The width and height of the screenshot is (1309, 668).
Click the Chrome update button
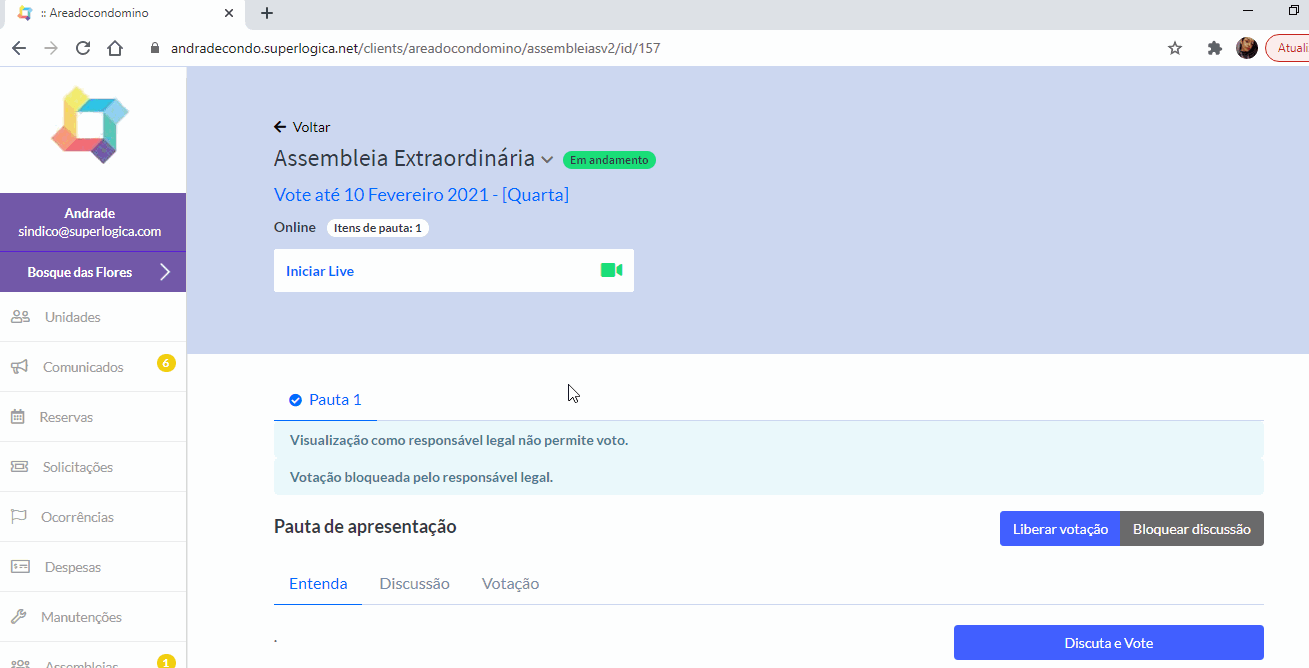[x=1288, y=48]
